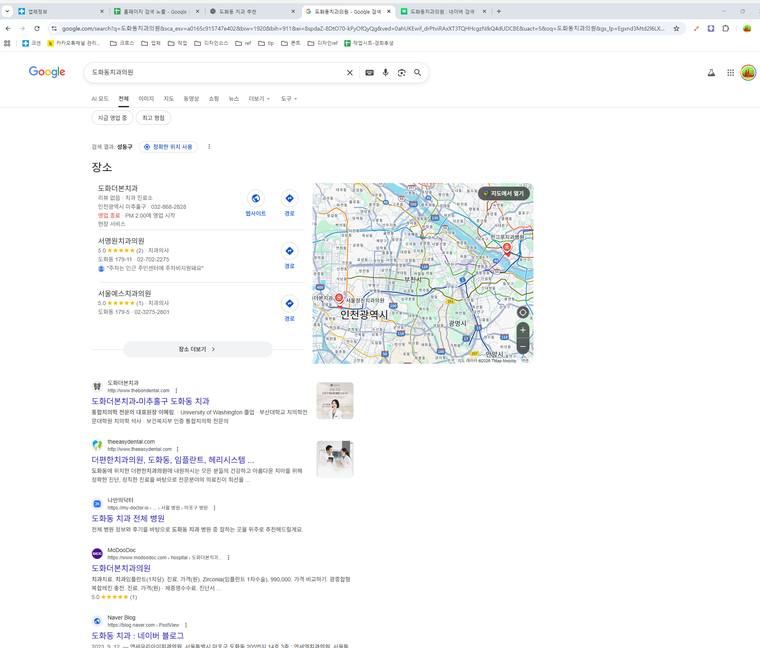Image resolution: width=760 pixels, height=648 pixels.
Task: Open the Google apps grid
Action: 730,73
